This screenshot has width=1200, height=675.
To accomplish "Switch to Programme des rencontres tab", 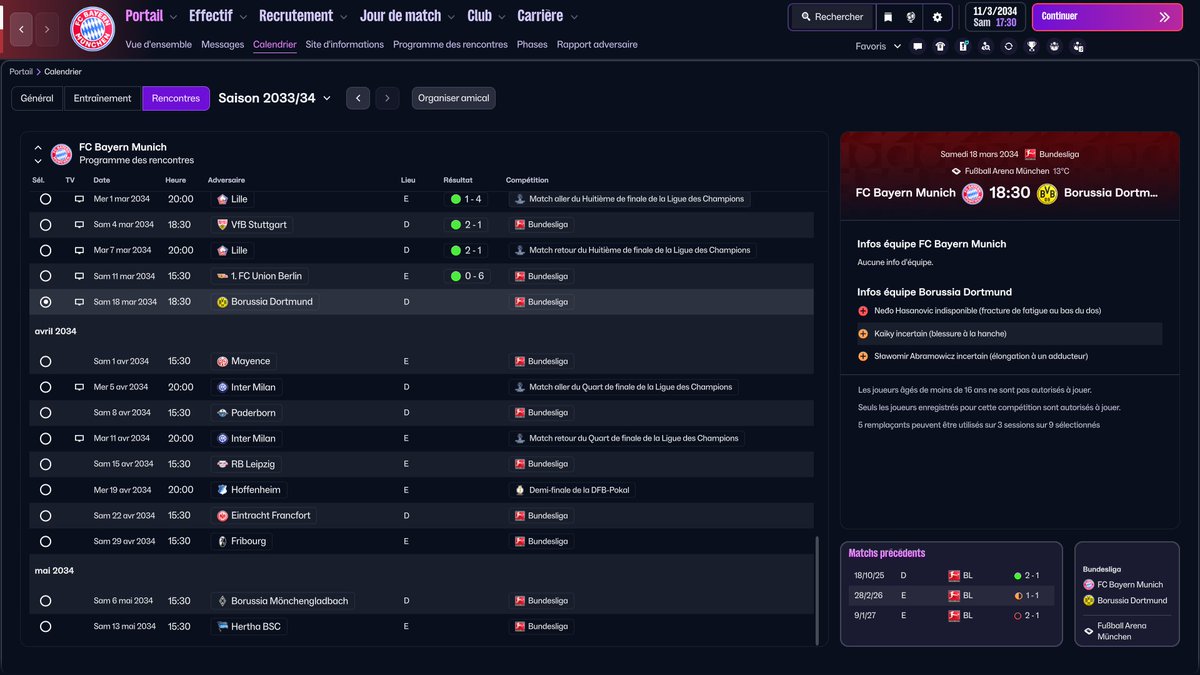I will click(x=450, y=45).
